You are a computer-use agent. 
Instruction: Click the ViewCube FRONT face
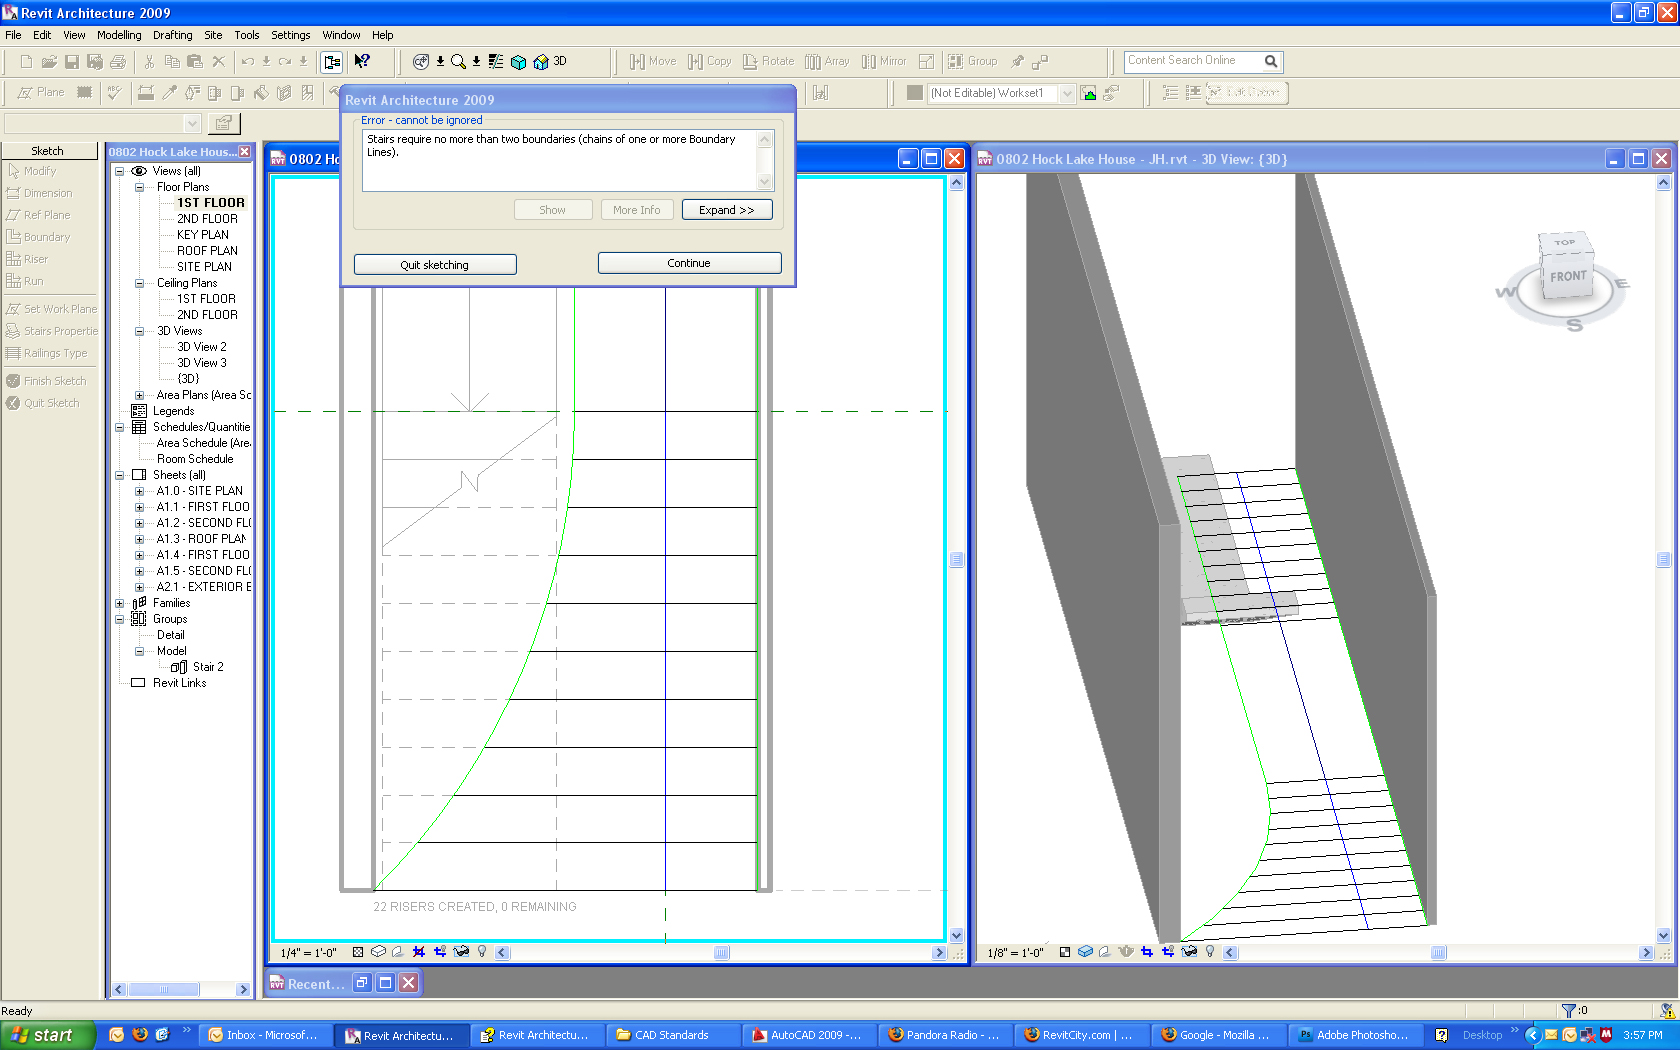tap(1567, 277)
